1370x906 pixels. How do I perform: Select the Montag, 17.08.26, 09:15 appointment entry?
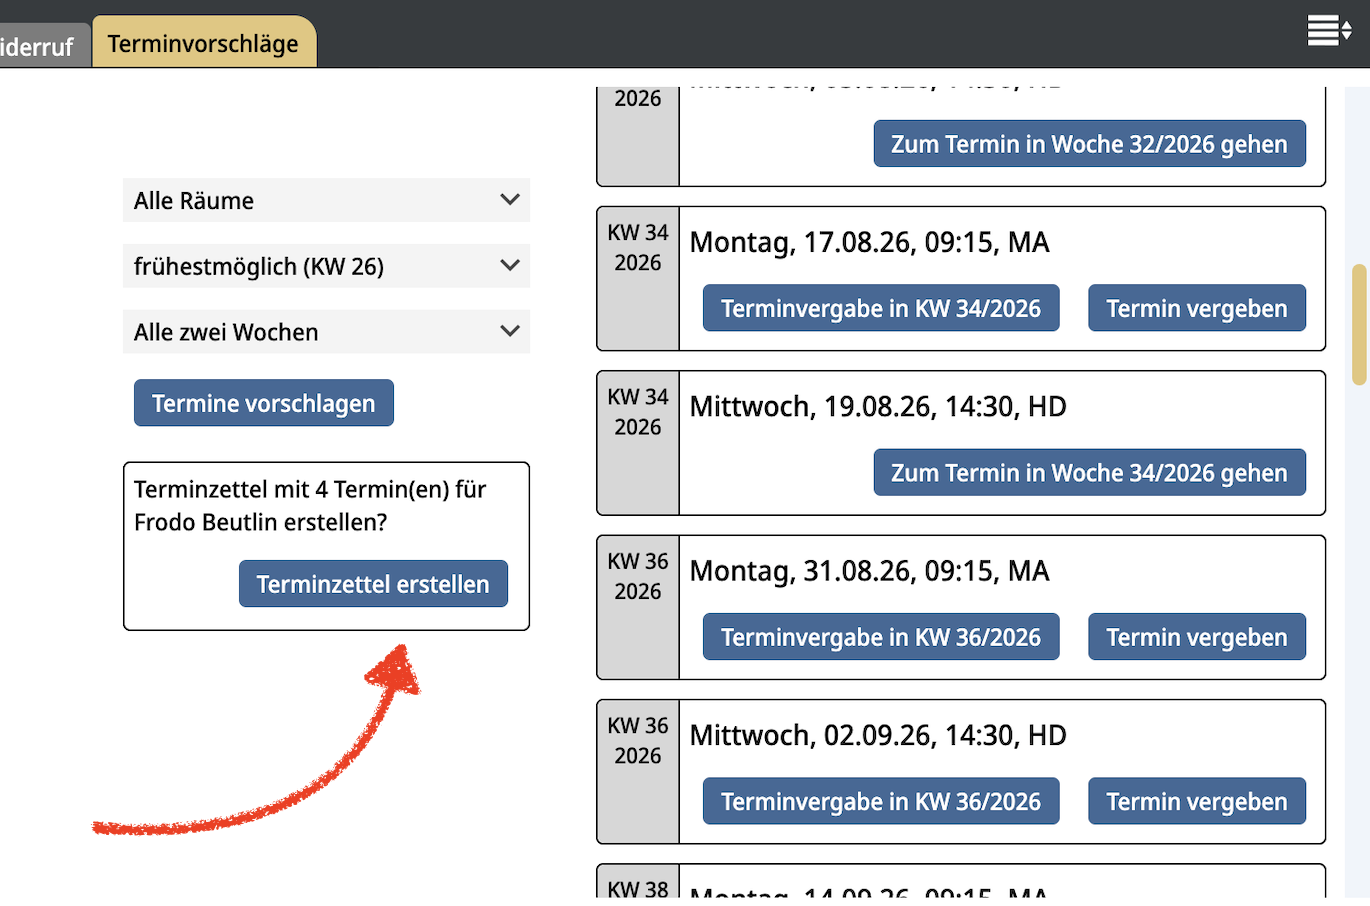click(x=869, y=242)
